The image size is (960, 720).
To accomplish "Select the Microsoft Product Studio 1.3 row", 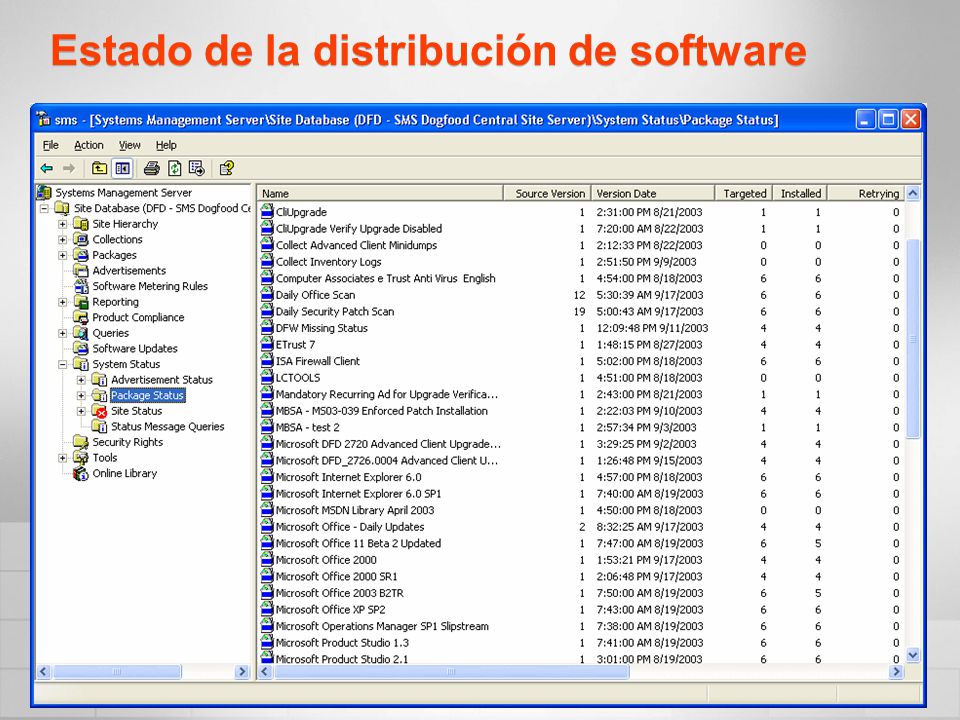I will coord(580,642).
